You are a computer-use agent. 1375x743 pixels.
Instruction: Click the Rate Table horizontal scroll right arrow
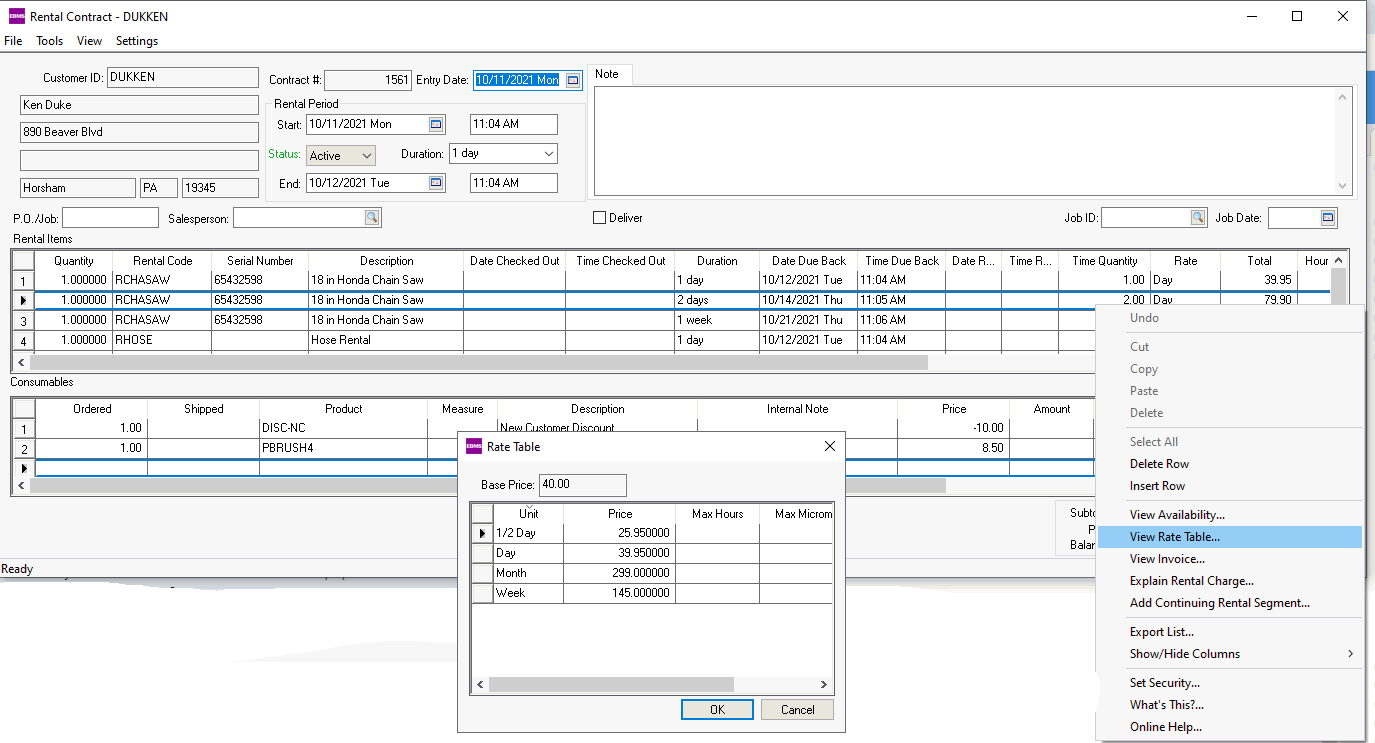click(x=824, y=685)
